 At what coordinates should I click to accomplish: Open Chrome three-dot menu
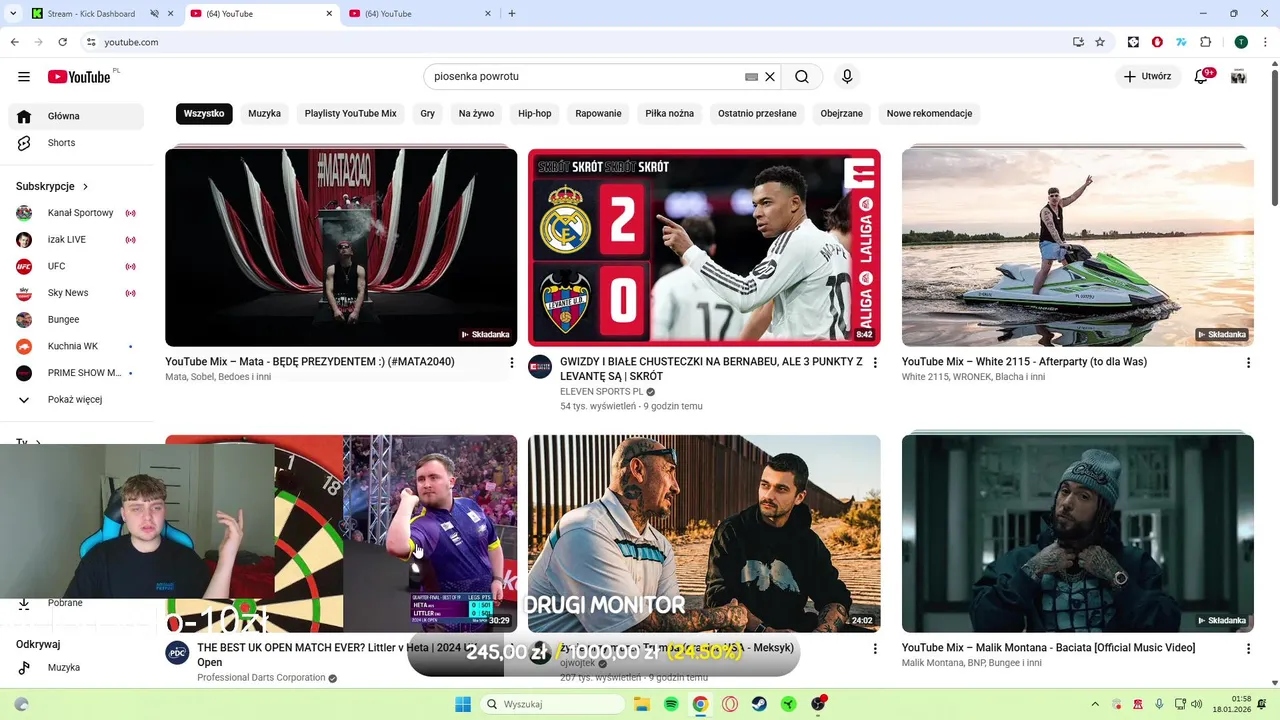pos(1266,42)
